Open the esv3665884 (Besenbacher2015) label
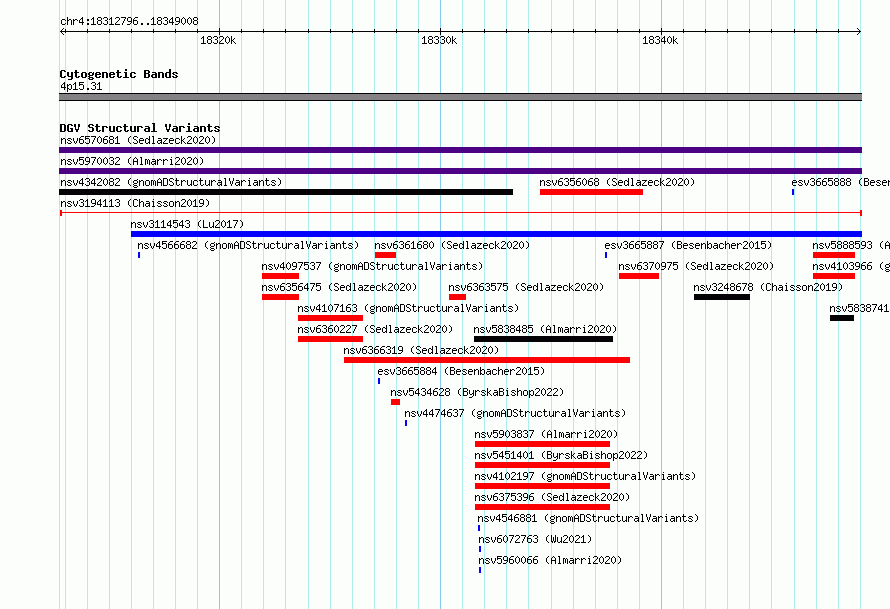This screenshot has width=890, height=609. pyautogui.click(x=461, y=371)
